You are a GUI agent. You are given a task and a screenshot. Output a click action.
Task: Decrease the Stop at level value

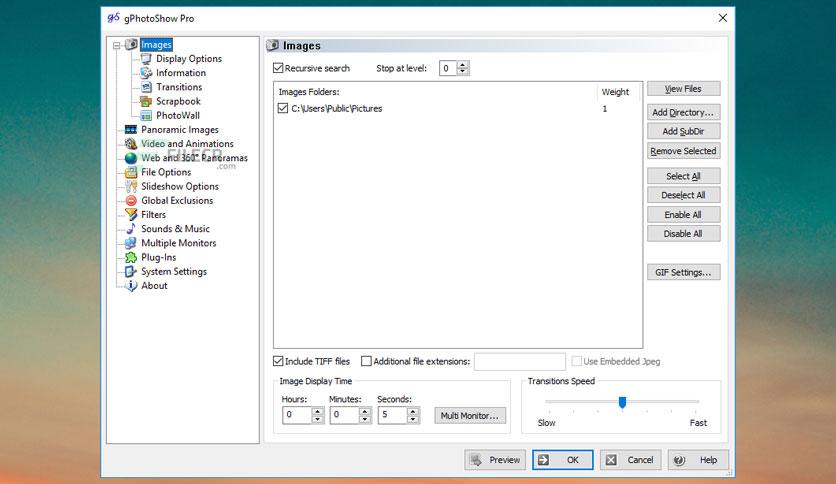pyautogui.click(x=463, y=71)
